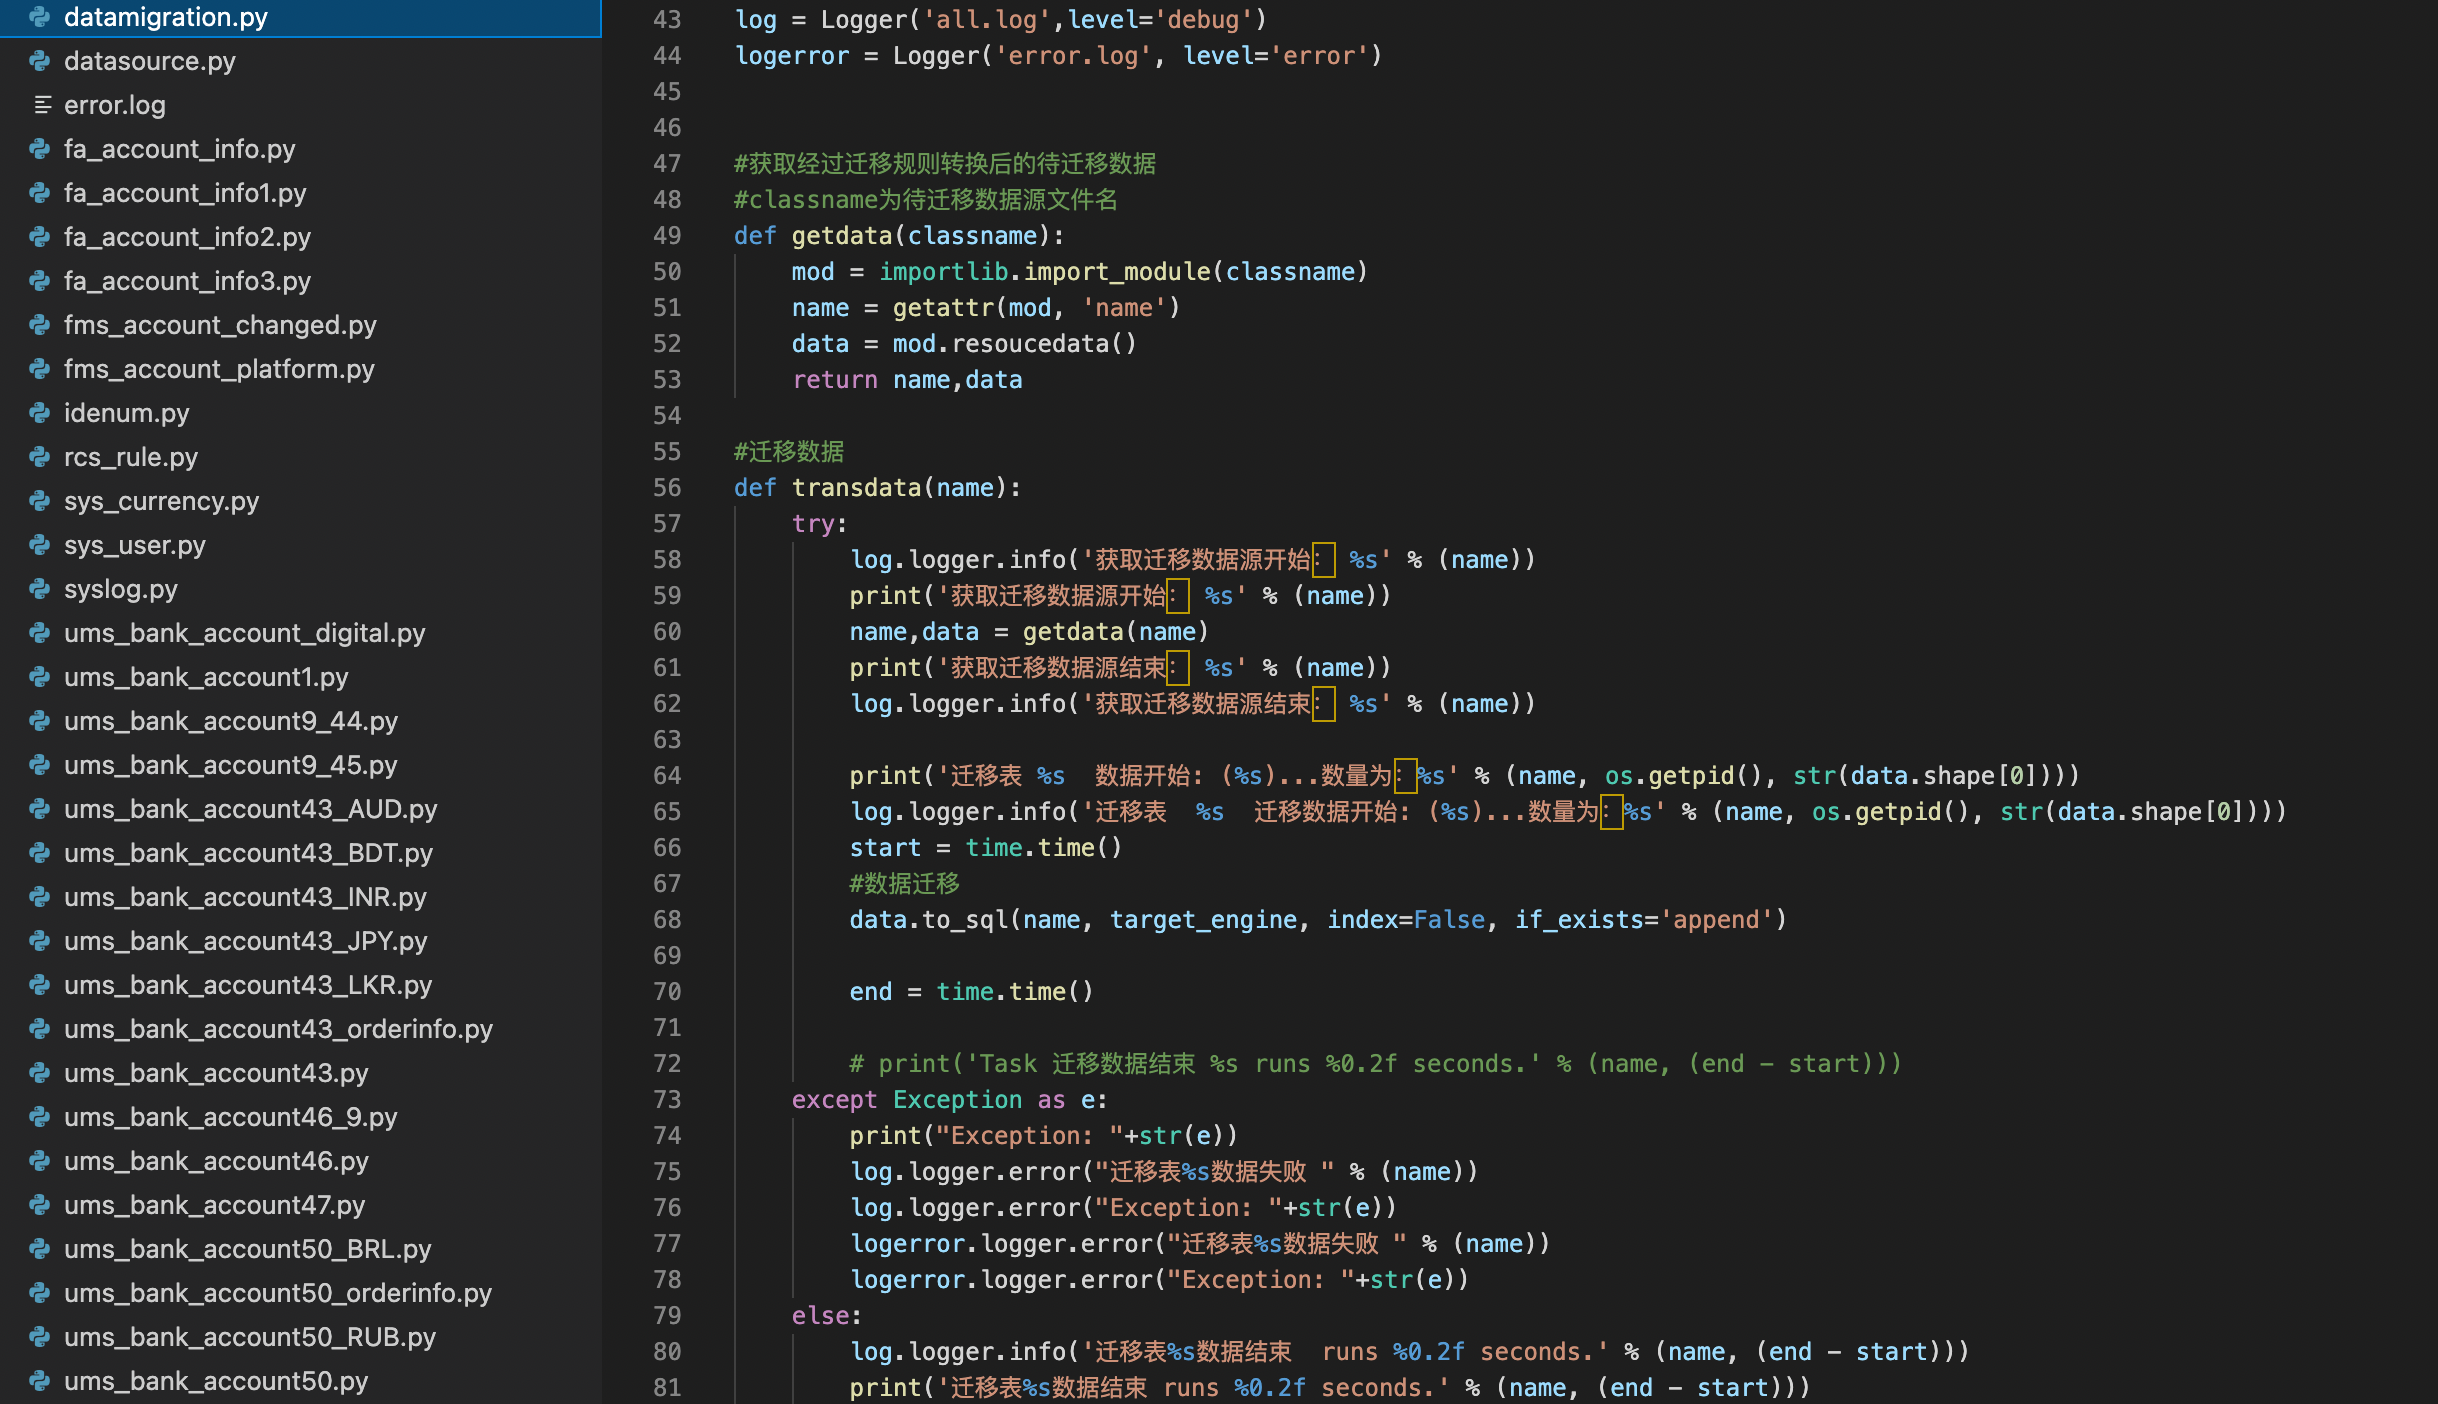Open fms_account_changed.py

click(300, 325)
